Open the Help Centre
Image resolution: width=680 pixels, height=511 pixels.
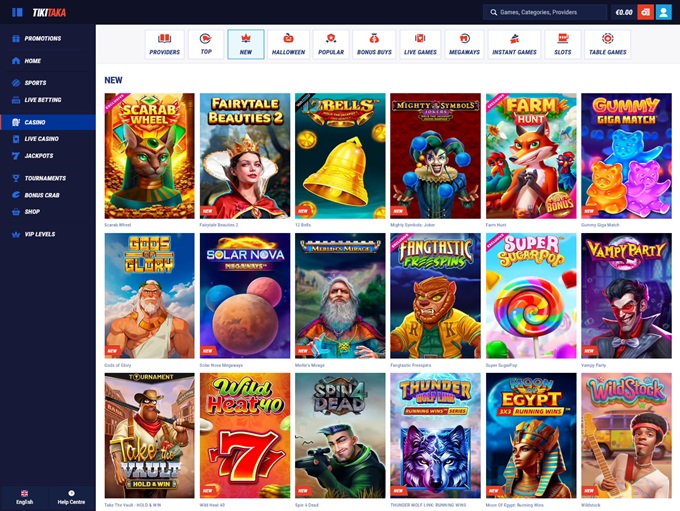coord(71,496)
